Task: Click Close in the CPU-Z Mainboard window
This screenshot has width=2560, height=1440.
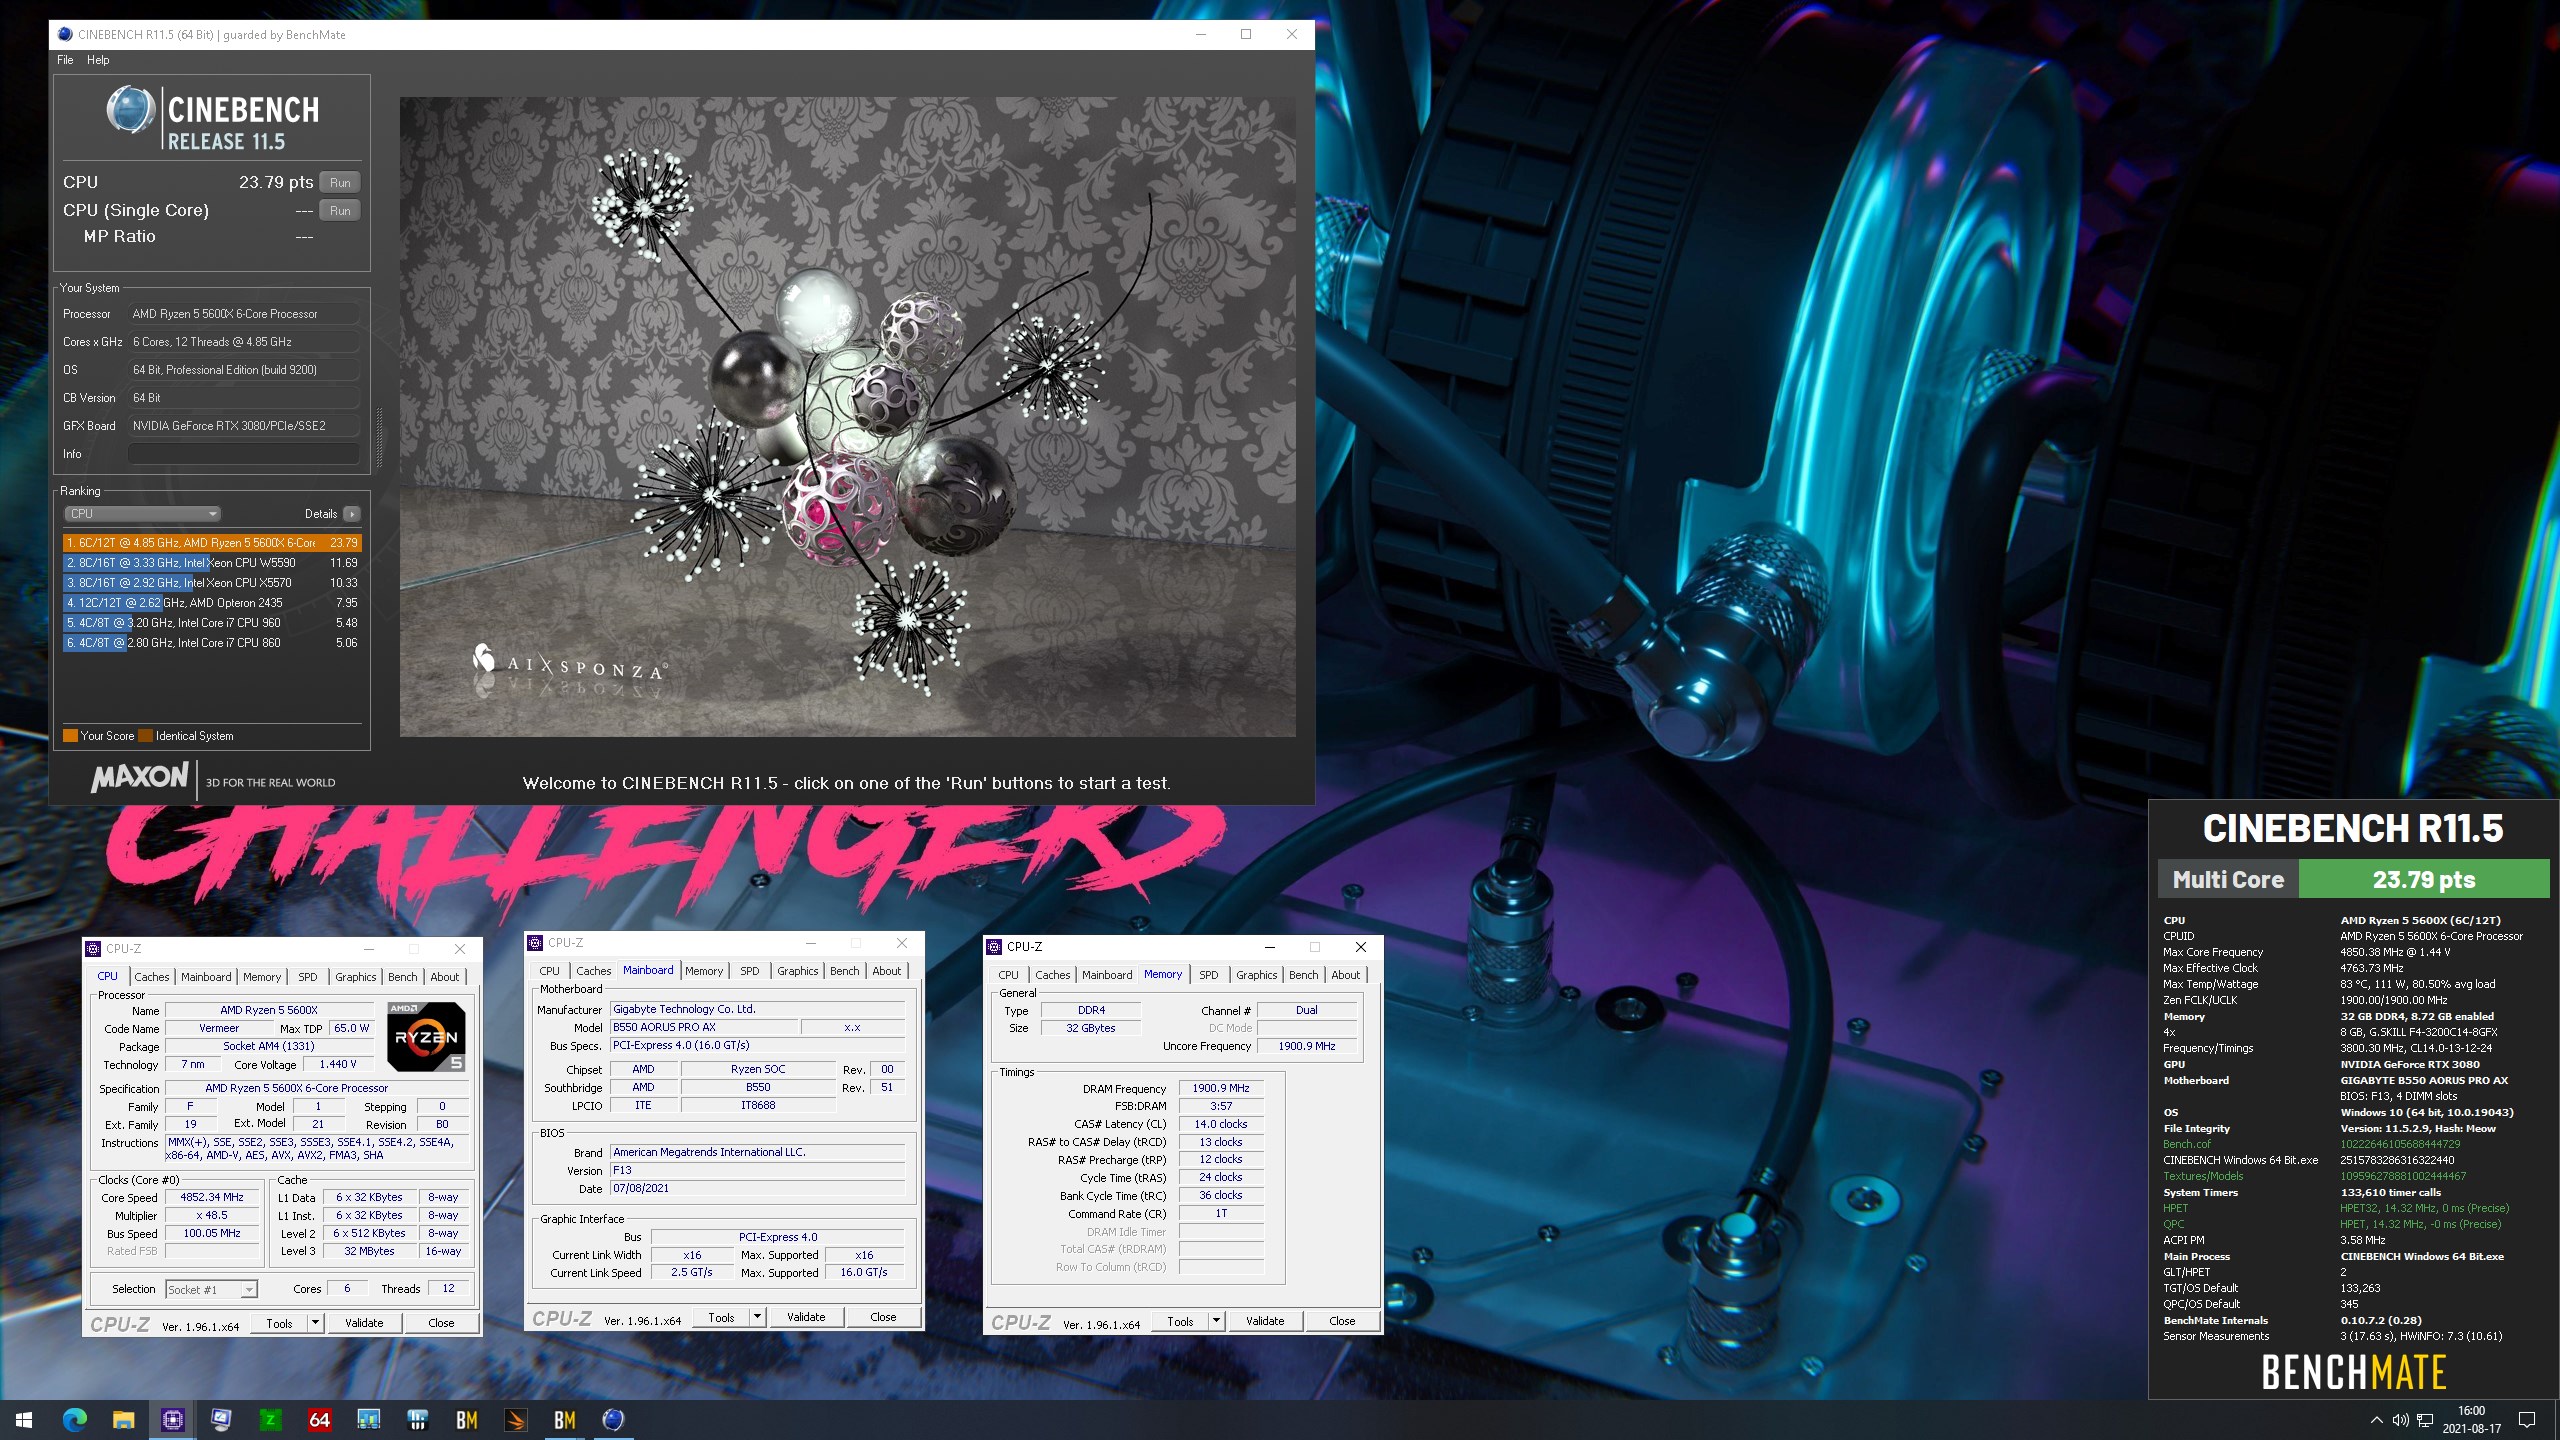Action: pyautogui.click(x=883, y=1317)
